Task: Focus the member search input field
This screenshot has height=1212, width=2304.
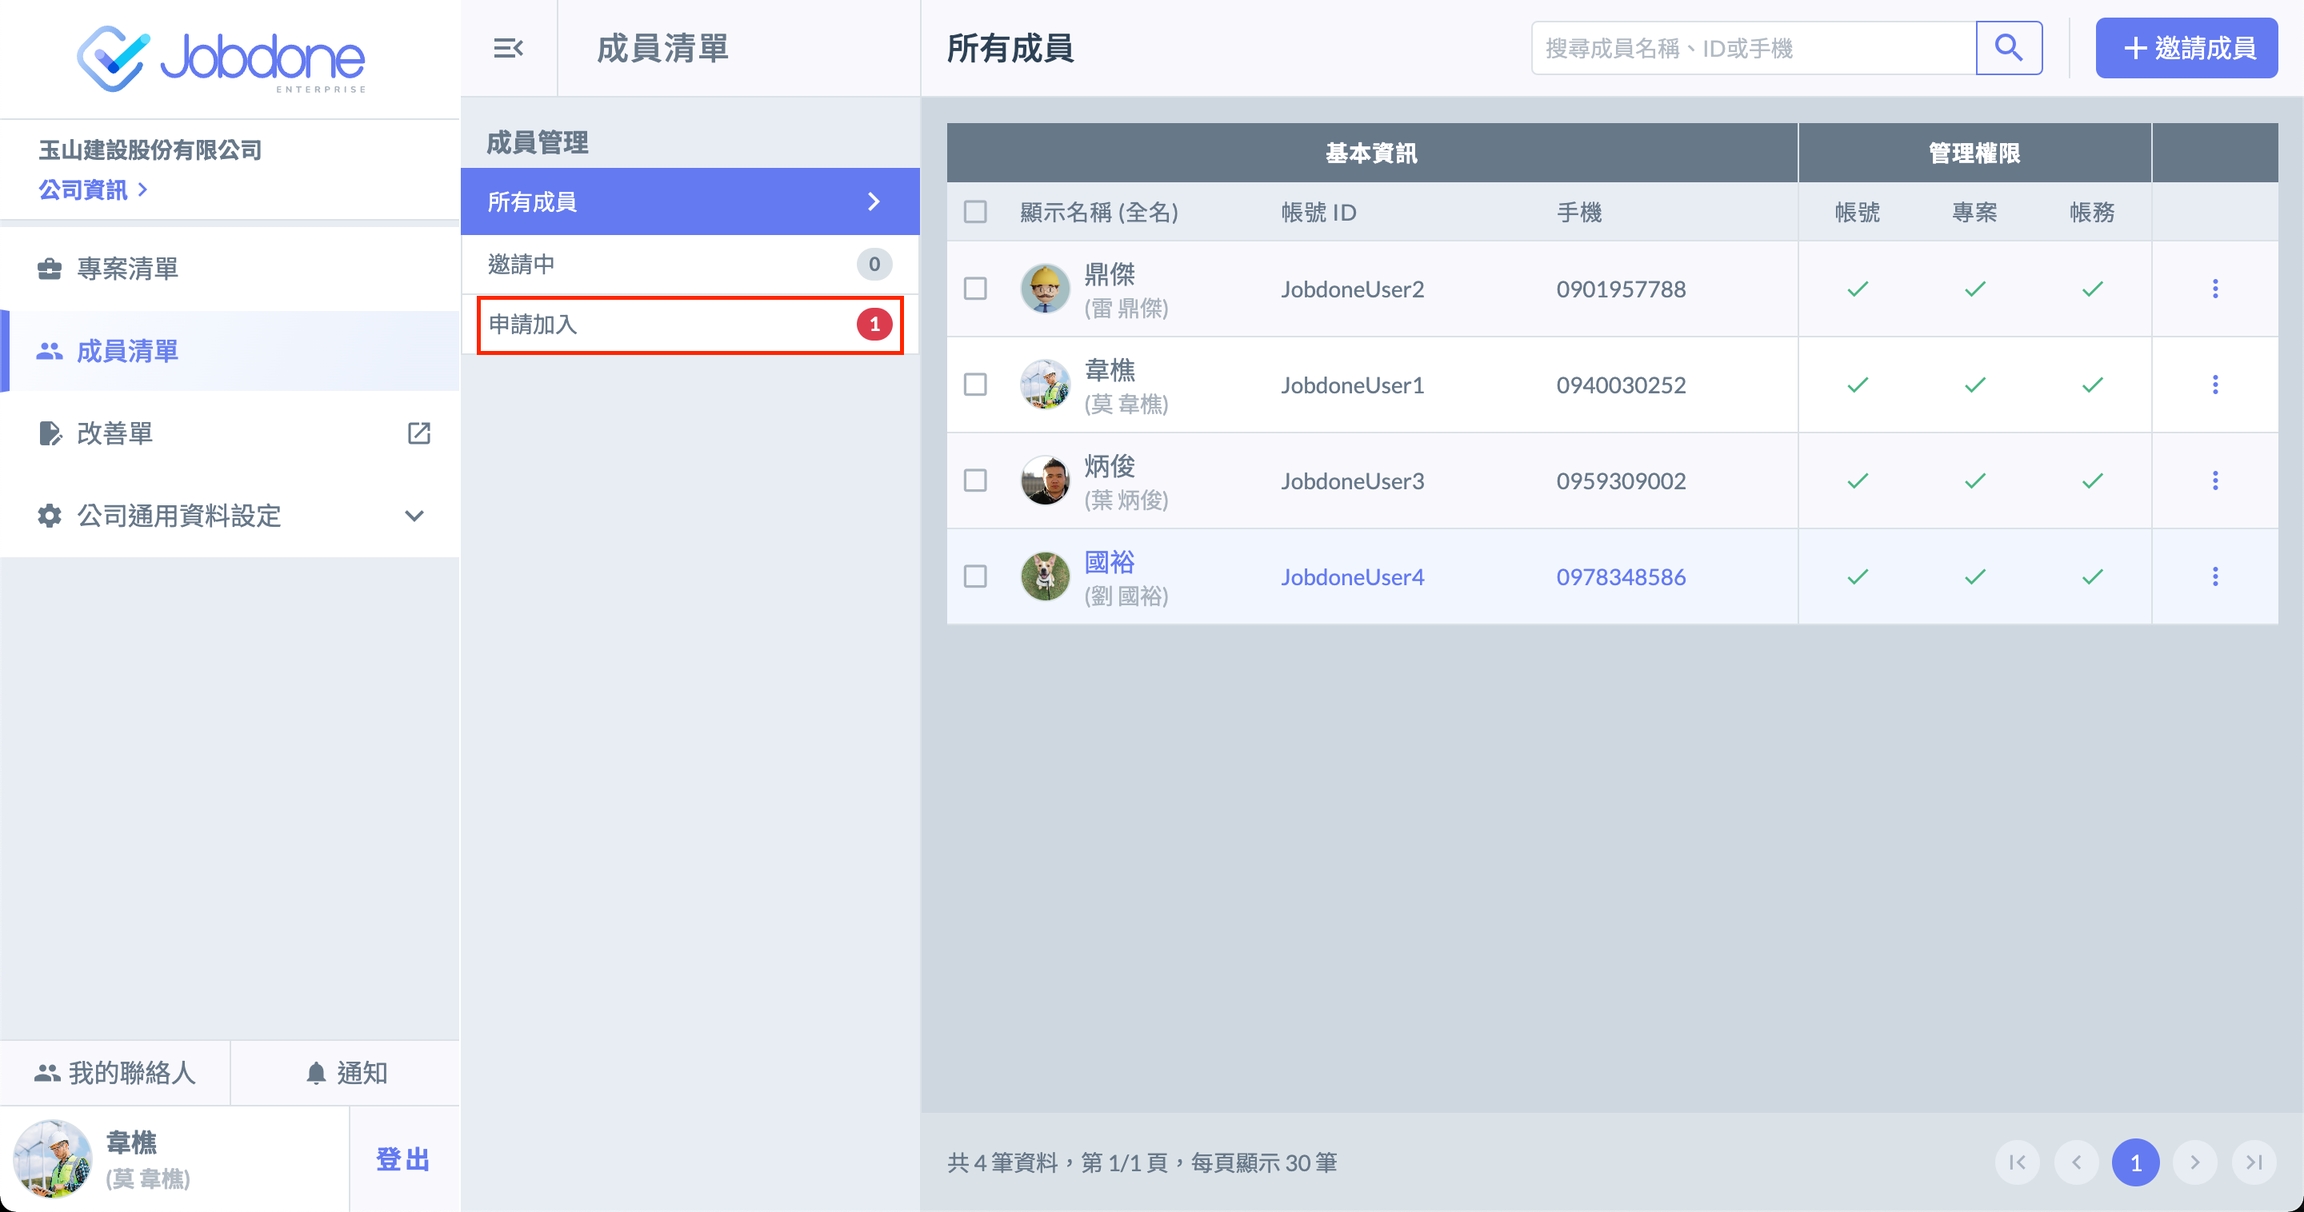Action: point(1753,48)
